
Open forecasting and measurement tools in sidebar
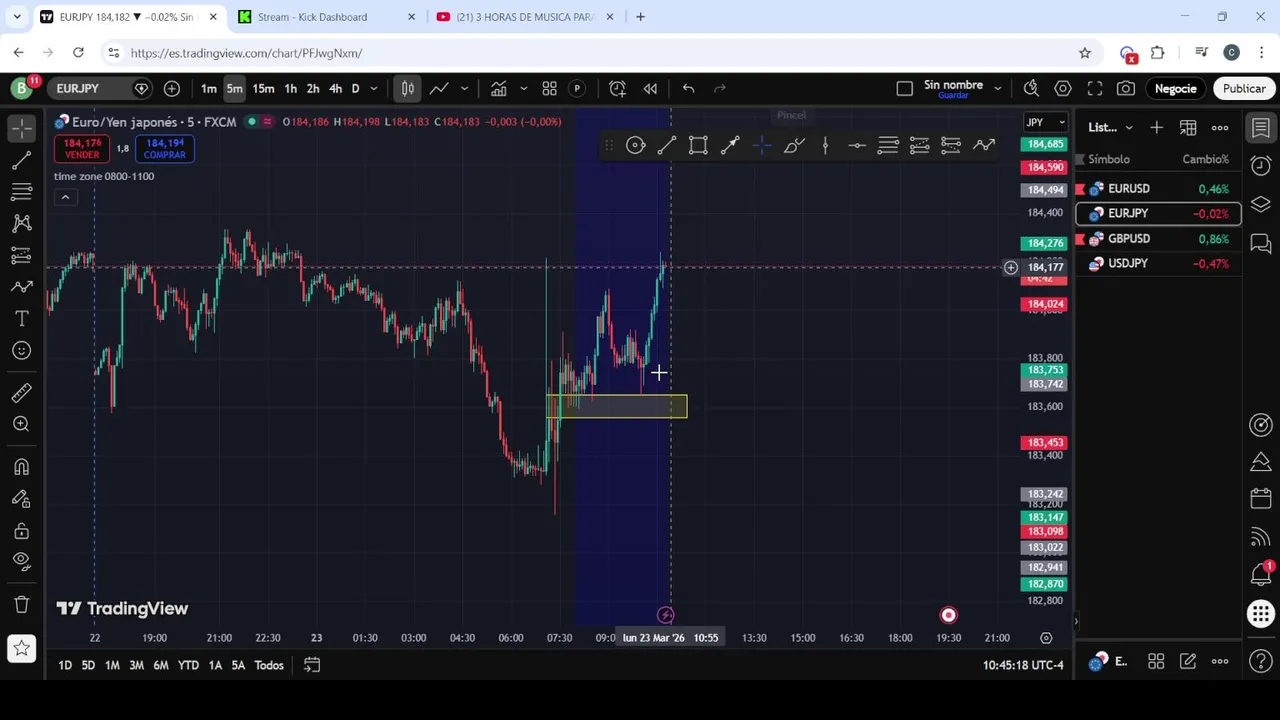(x=22, y=255)
